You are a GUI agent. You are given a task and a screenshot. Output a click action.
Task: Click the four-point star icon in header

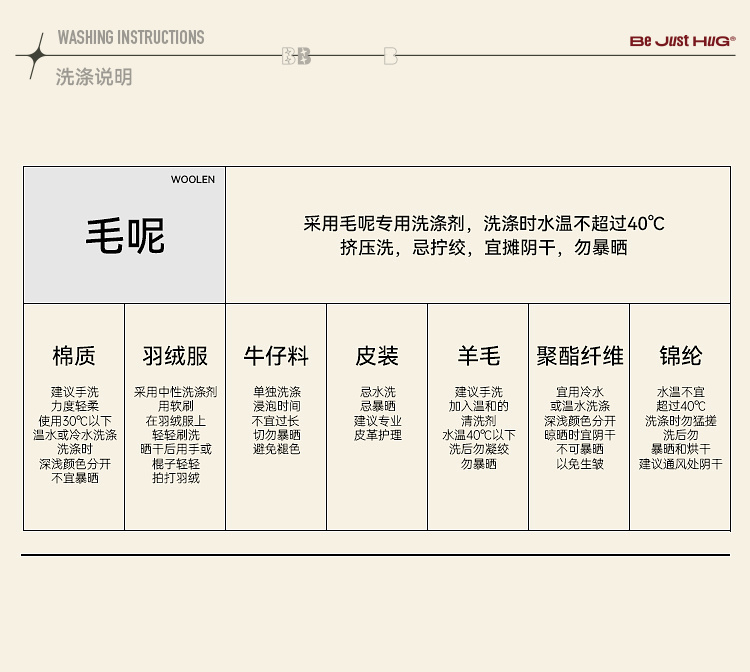coord(36,55)
